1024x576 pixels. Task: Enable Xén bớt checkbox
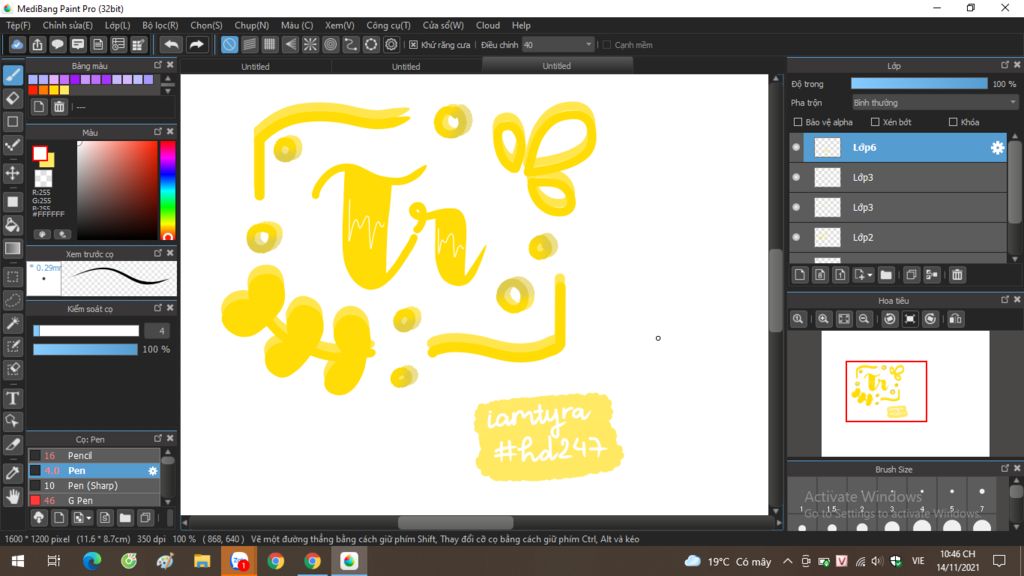(875, 122)
